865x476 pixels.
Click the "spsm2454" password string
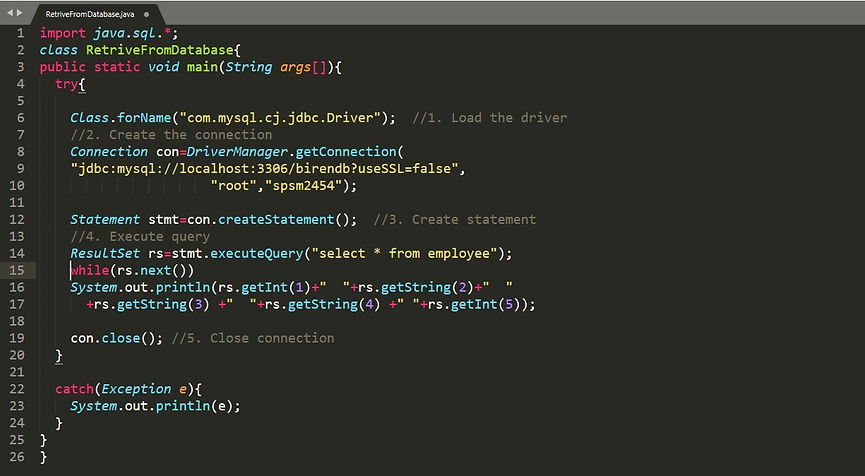click(303, 186)
